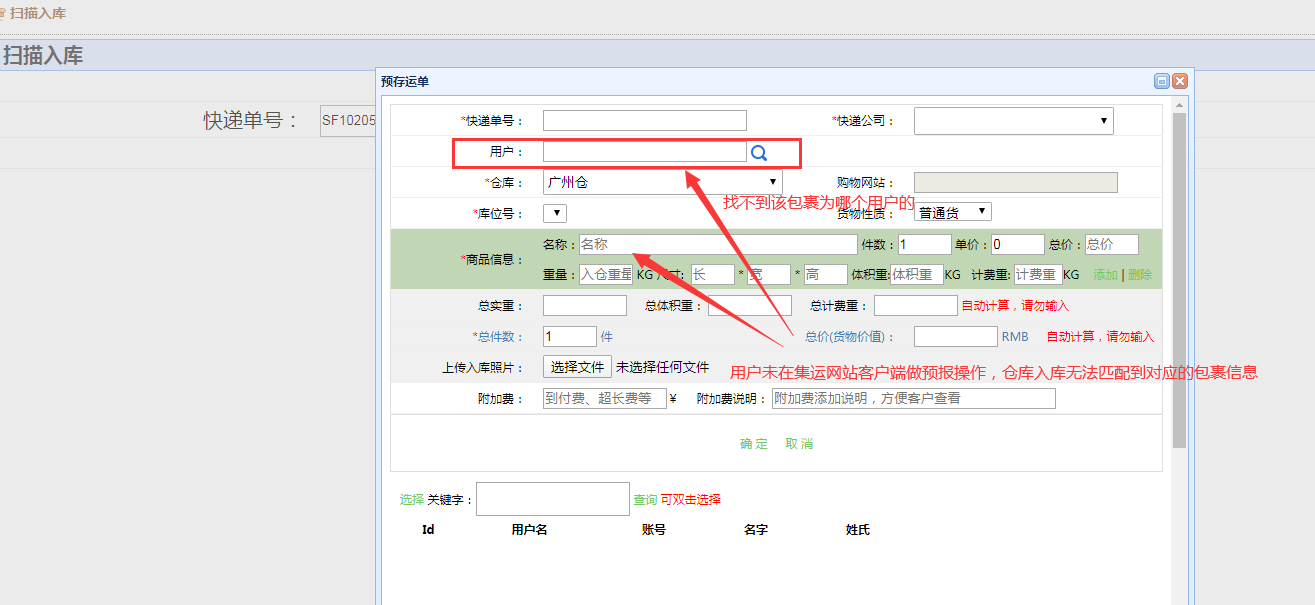The height and width of the screenshot is (605, 1315).
Task: Click 添加 to add a product row
Action: (x=1105, y=275)
